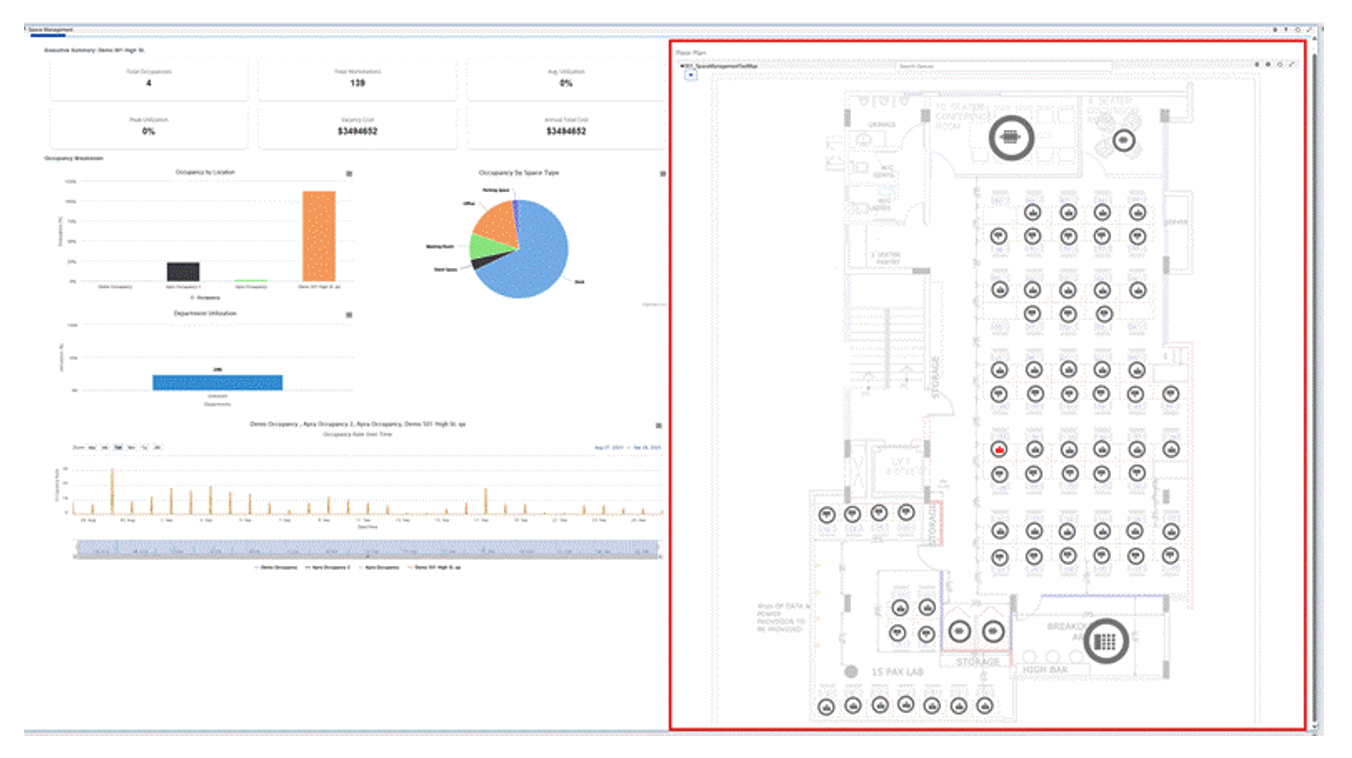The image size is (1352, 758).
Task: Switch to the Space Management tab
Action: 49,30
